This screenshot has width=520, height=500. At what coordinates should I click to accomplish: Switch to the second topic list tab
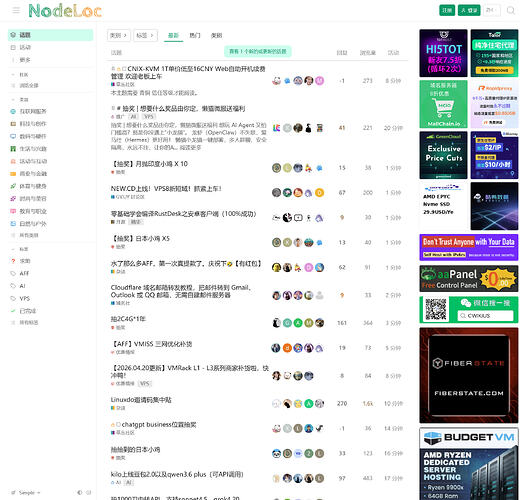click(195, 35)
